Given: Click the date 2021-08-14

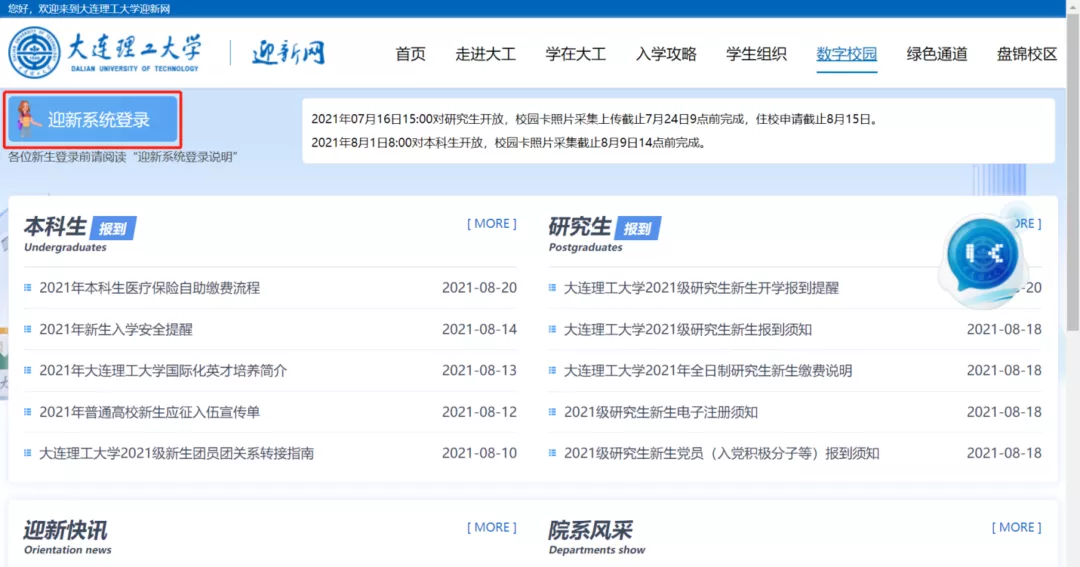Looking at the screenshot, I should pos(479,329).
